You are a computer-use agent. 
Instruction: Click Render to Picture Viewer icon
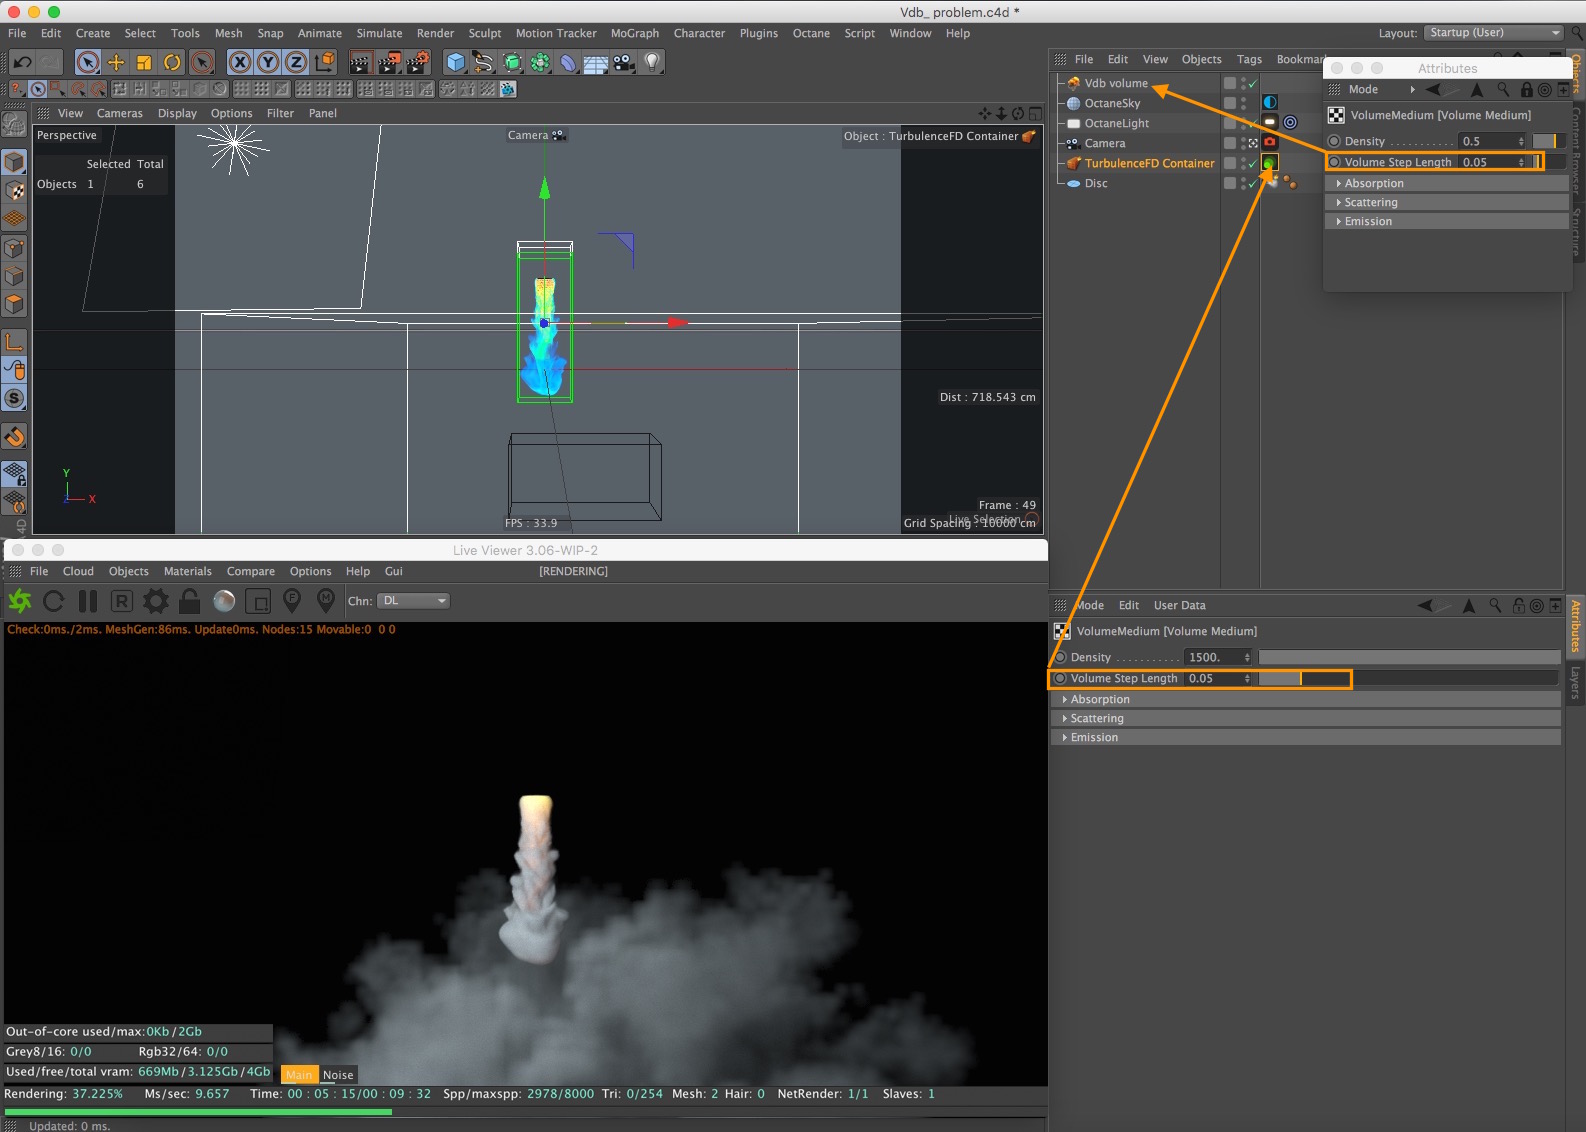(389, 62)
